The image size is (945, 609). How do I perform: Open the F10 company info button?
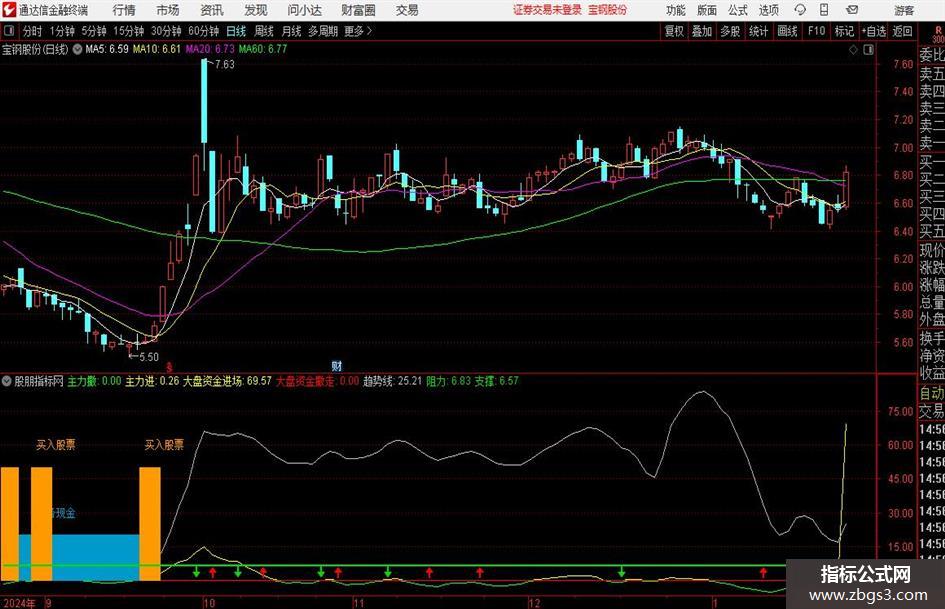[817, 31]
